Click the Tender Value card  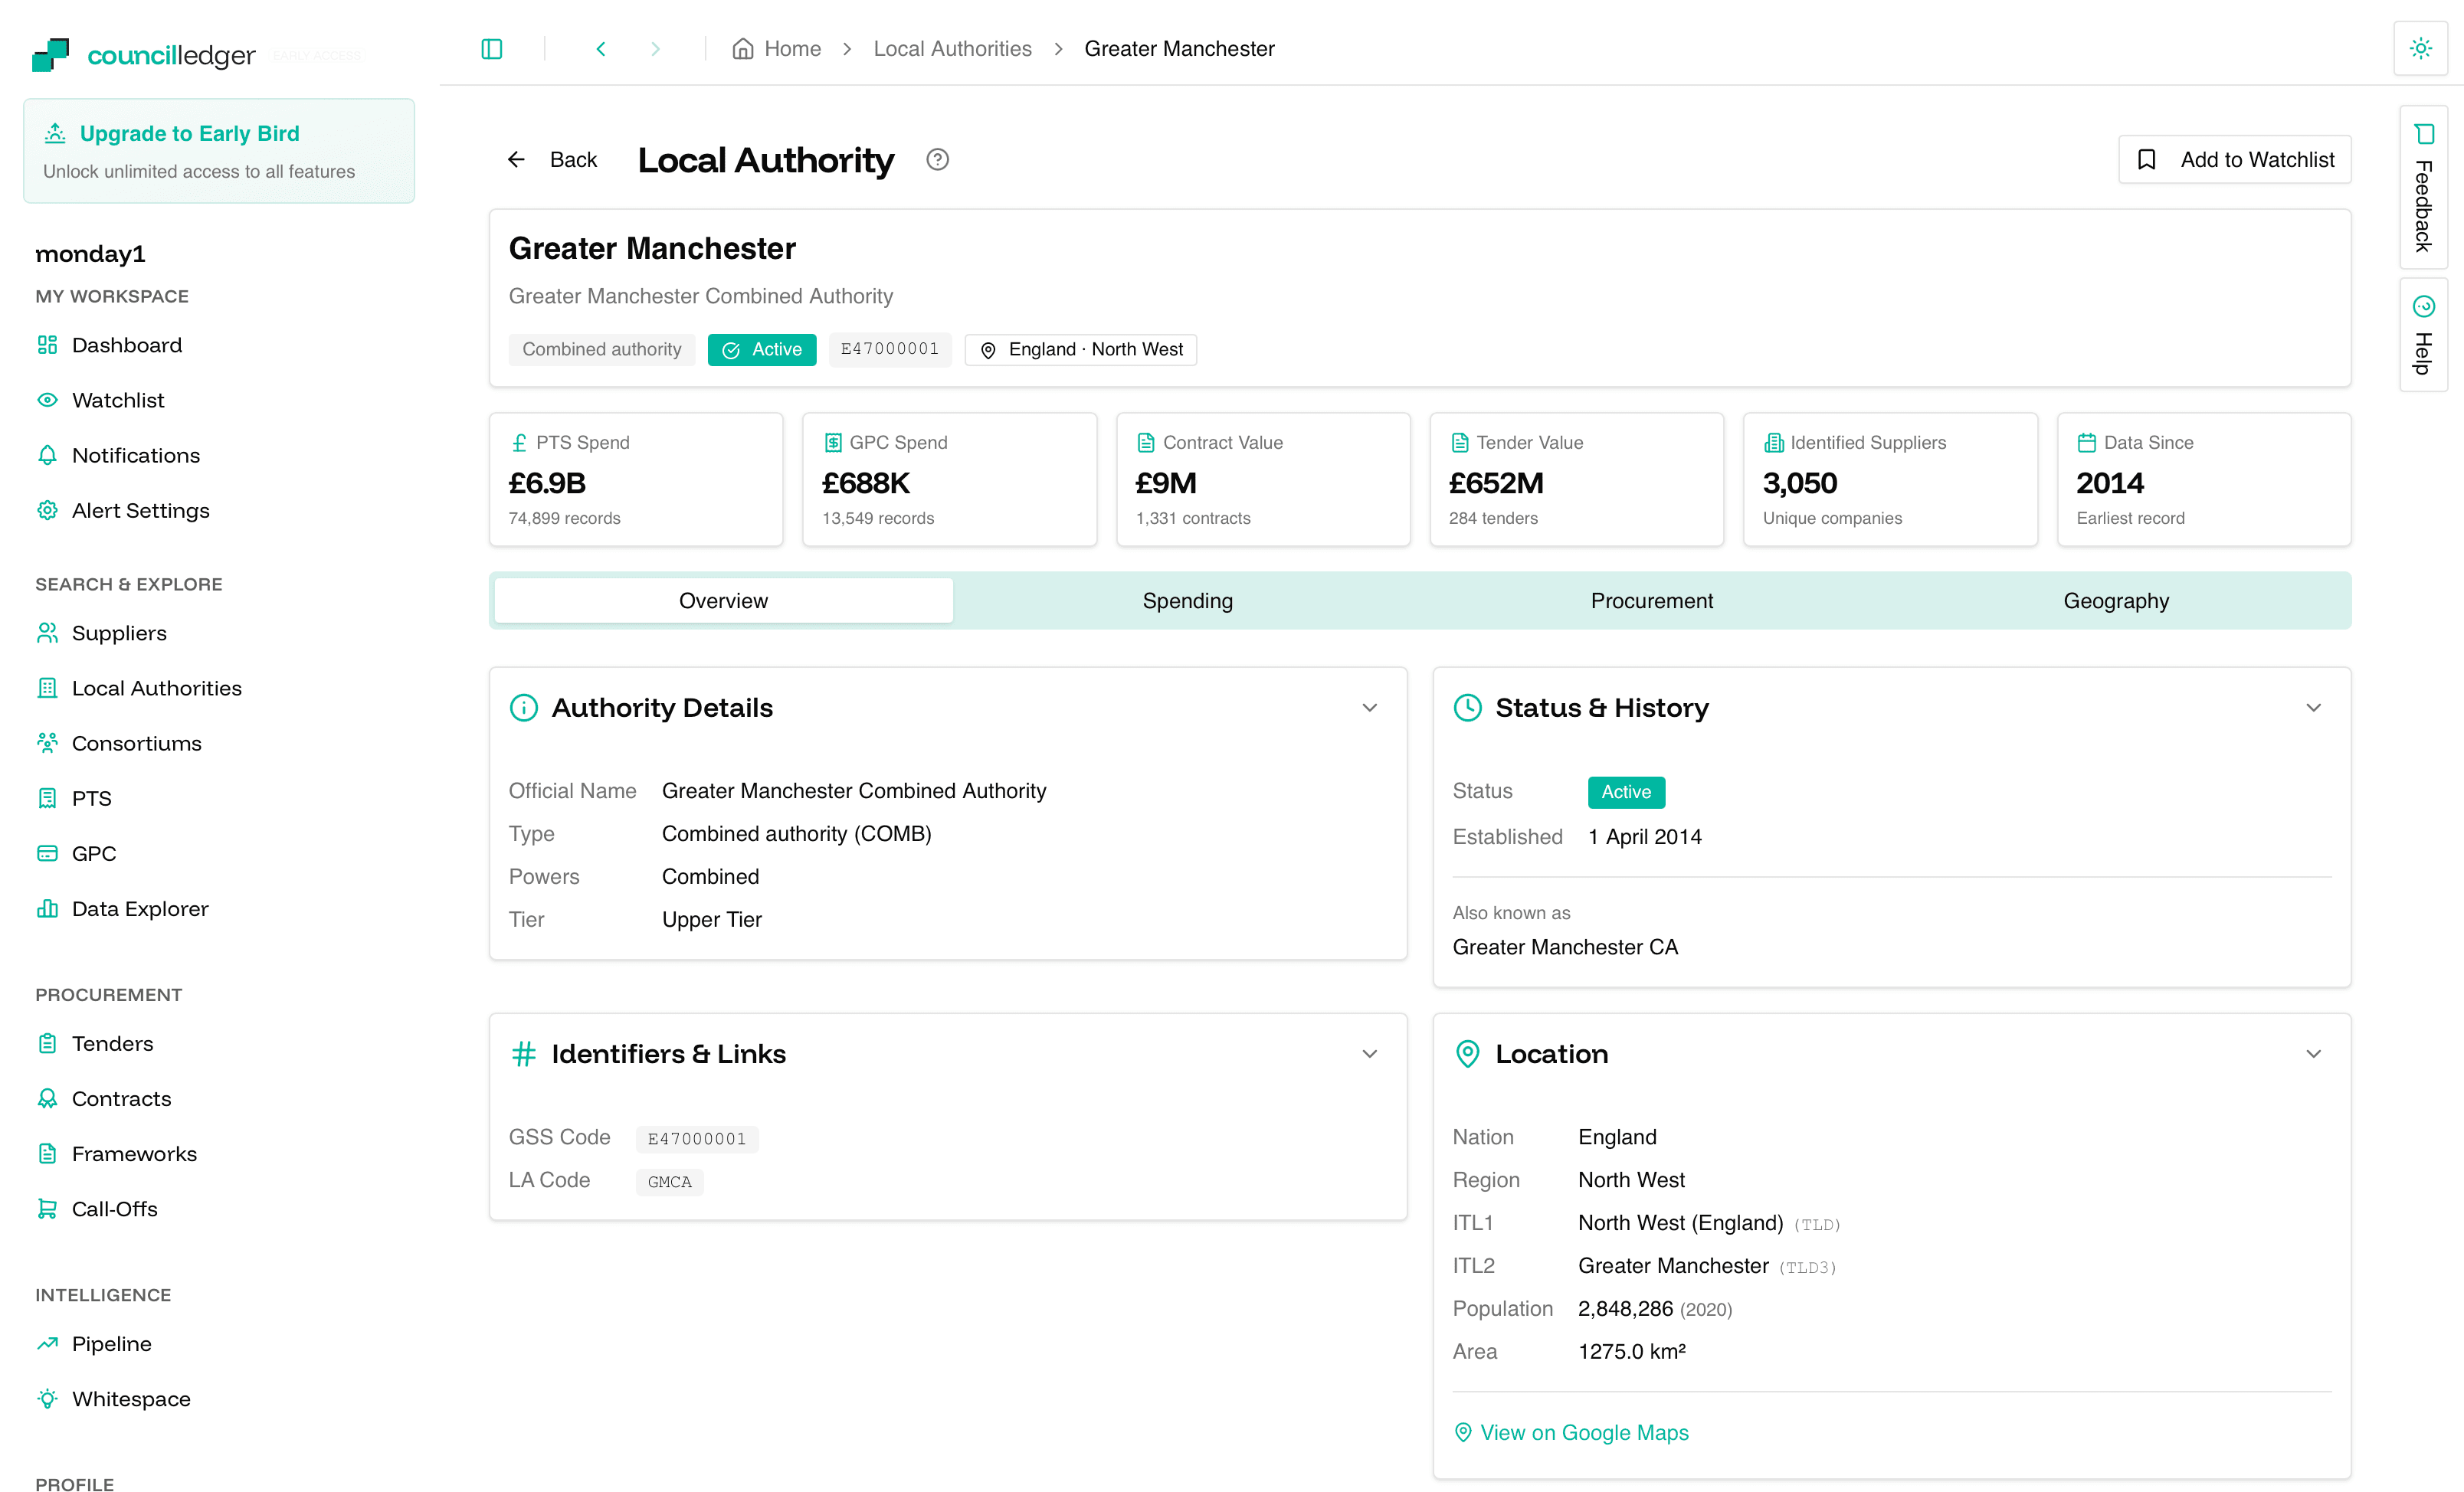pos(1576,480)
